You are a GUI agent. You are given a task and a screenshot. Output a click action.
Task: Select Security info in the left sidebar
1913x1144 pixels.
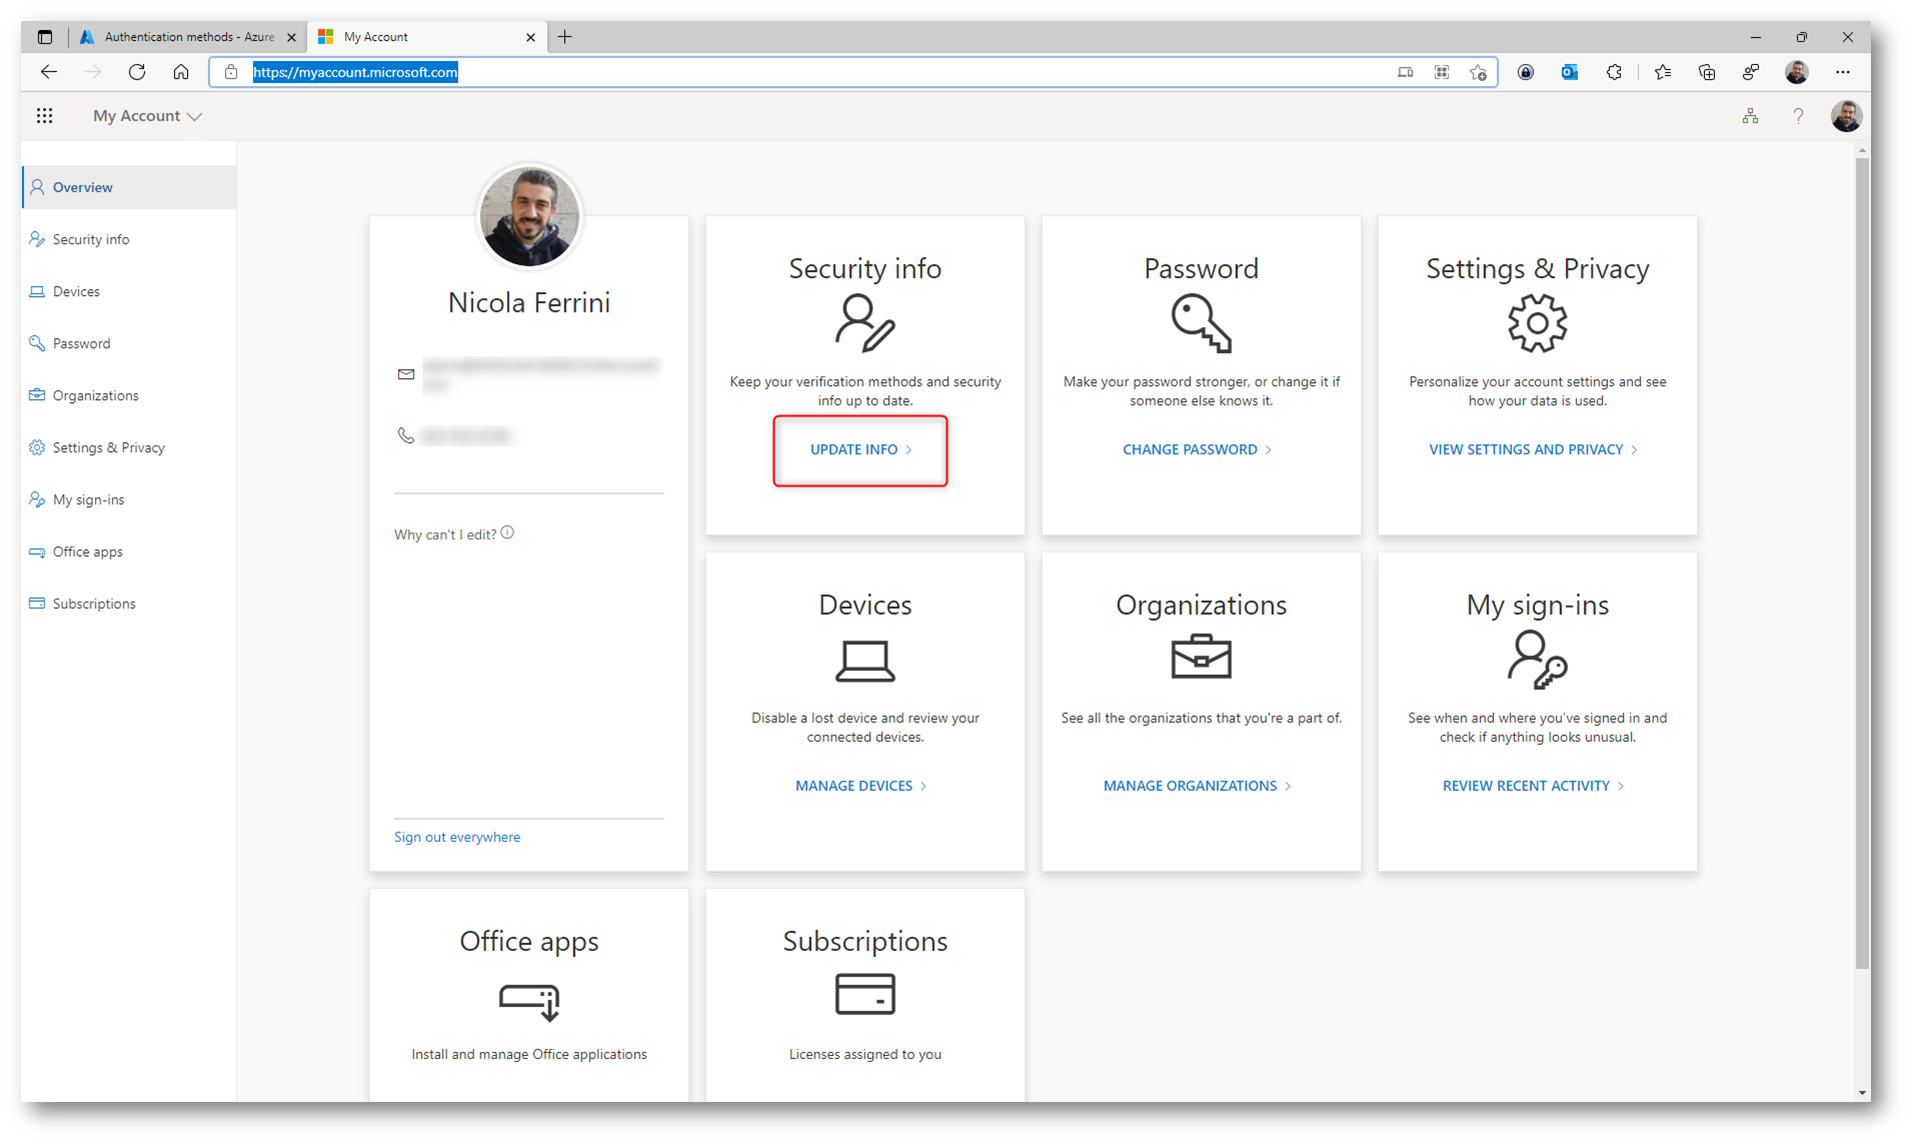click(91, 240)
